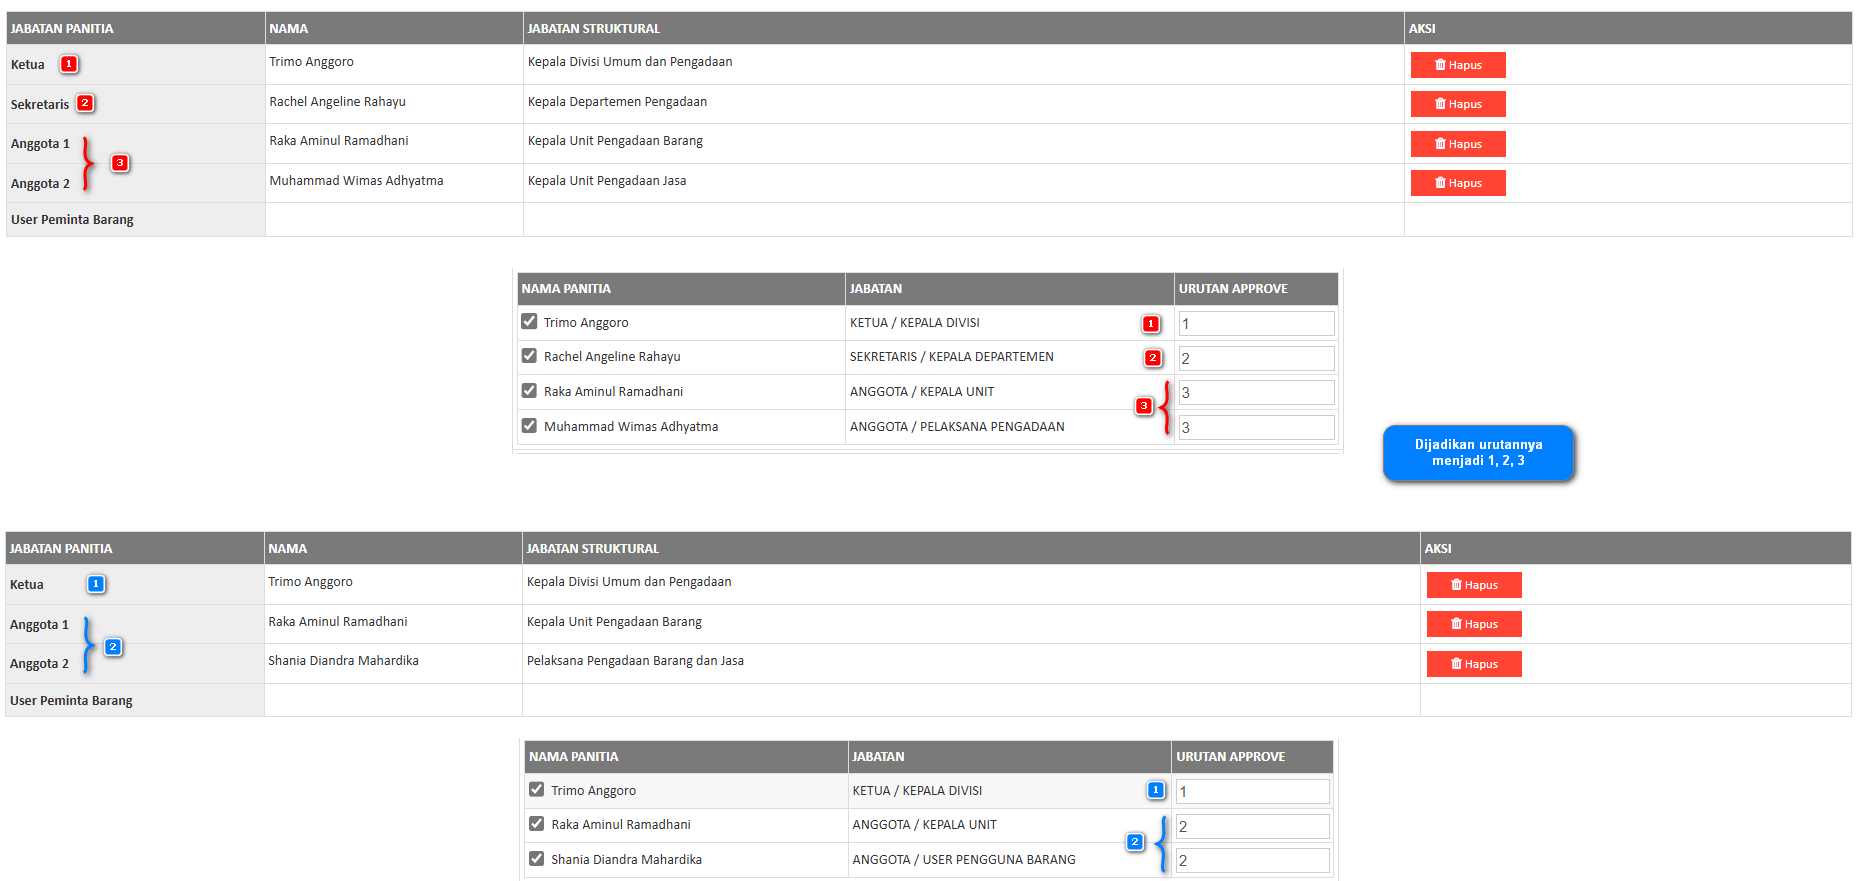Image resolution: width=1858 pixels, height=881 pixels.
Task: Click Trimo Anggoro's order field in upper approval table
Action: tap(1256, 323)
